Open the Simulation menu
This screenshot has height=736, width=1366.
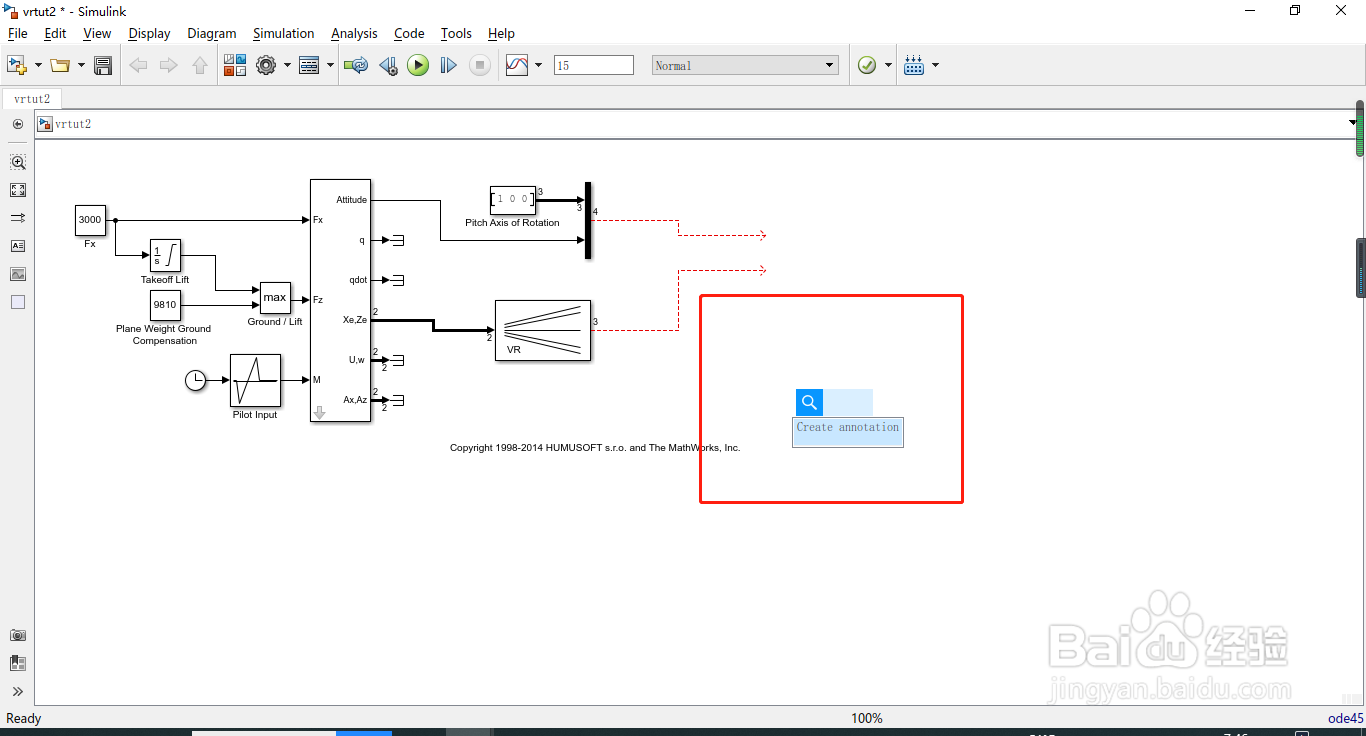tap(283, 33)
